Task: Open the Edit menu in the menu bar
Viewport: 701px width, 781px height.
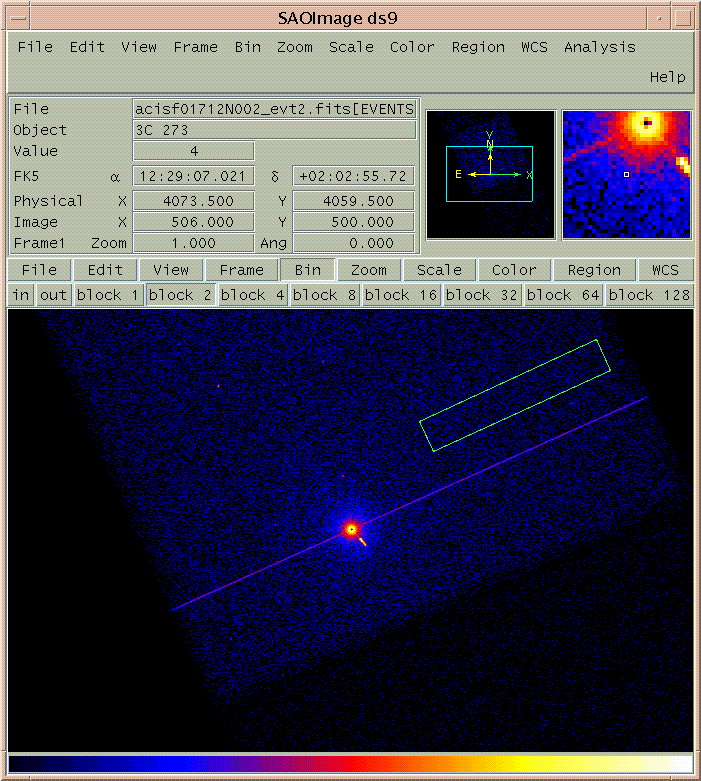Action: 87,47
